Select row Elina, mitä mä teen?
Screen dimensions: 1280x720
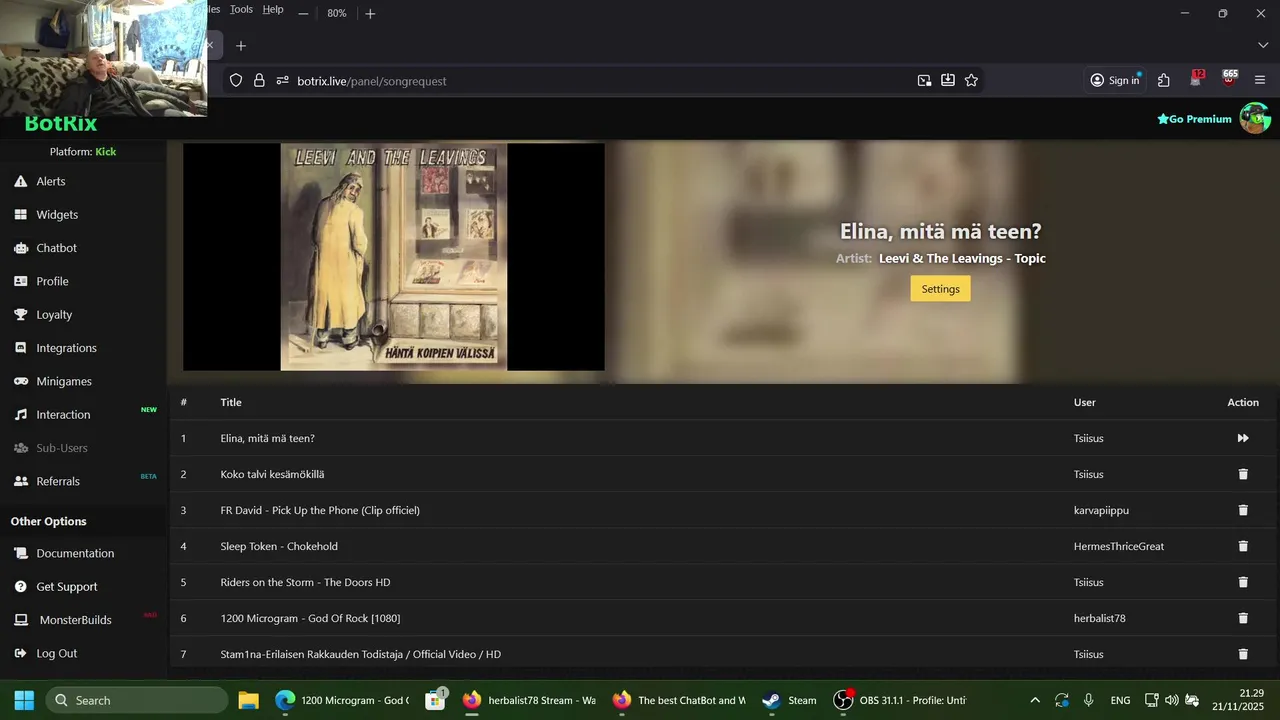coord(722,438)
